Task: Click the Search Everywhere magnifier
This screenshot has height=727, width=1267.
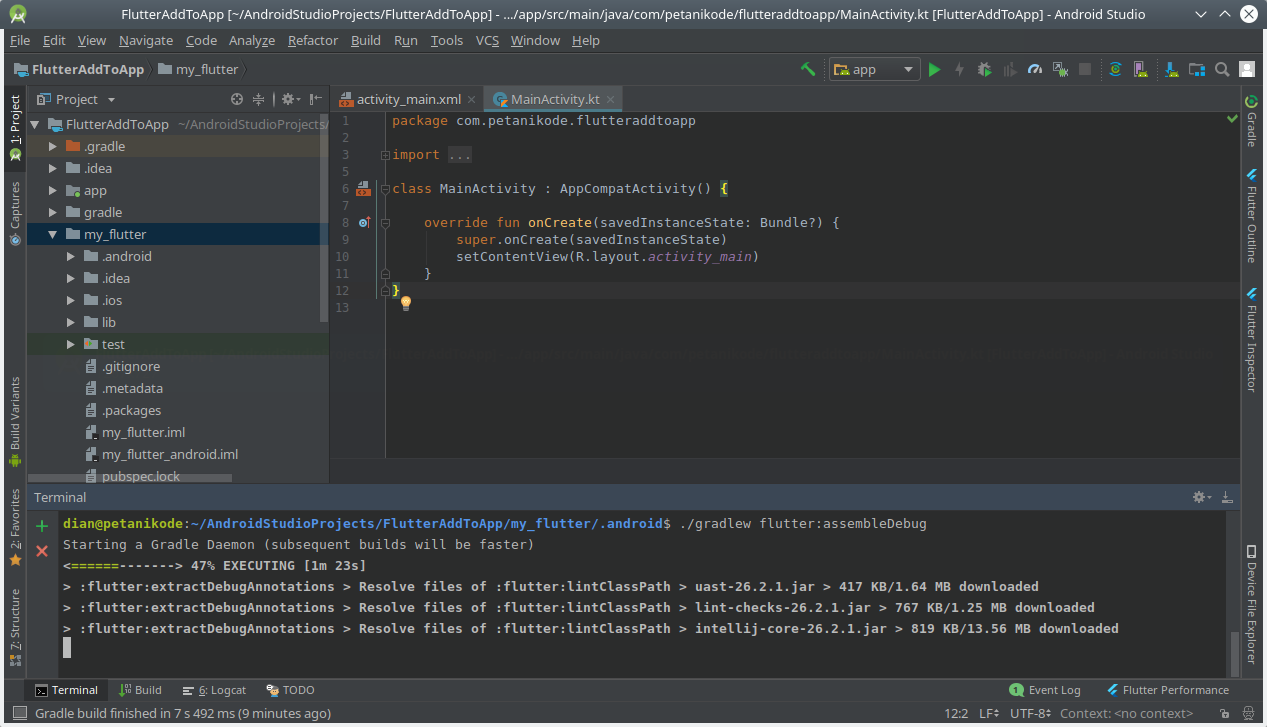Action: pyautogui.click(x=1222, y=69)
